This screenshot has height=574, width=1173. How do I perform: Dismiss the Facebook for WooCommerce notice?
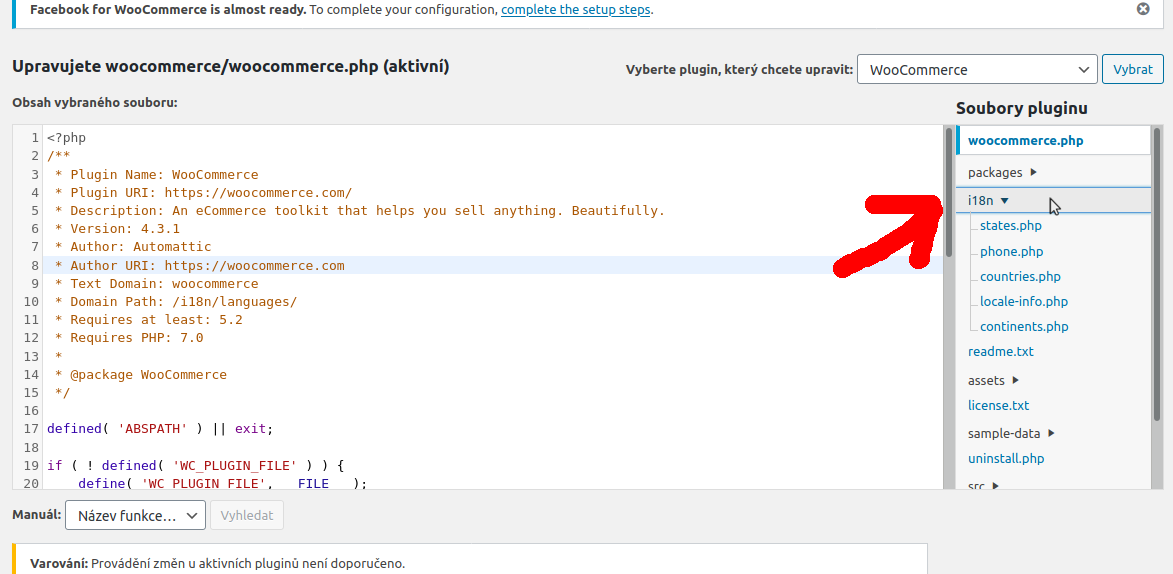[1142, 9]
